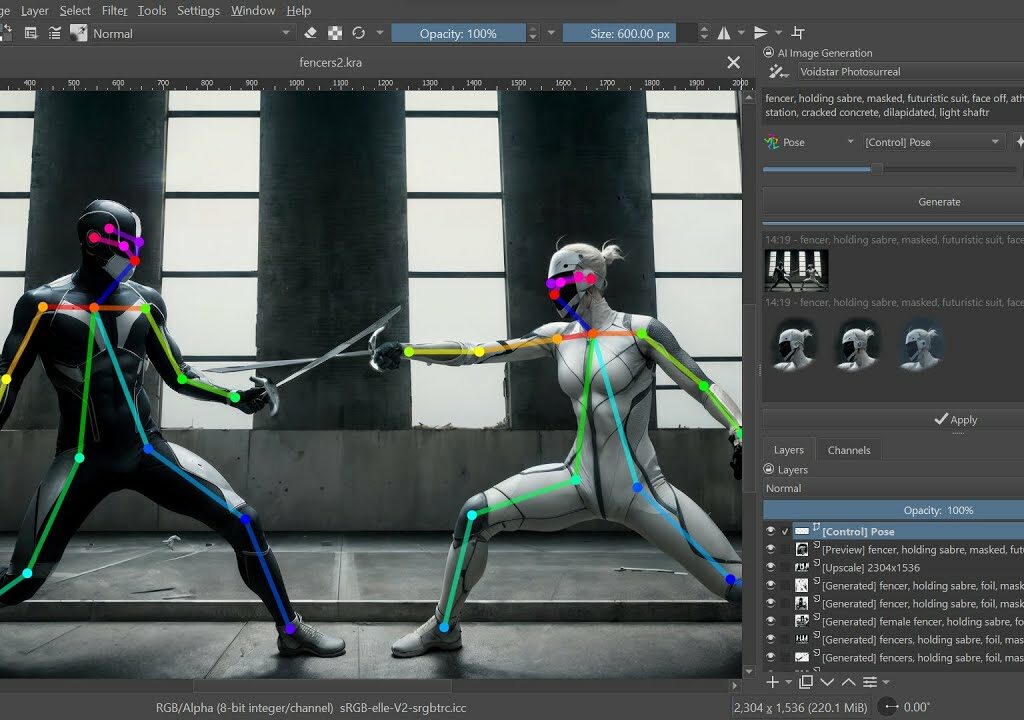Image resolution: width=1024 pixels, height=720 pixels.
Task: Select the two-fencers generated result thumbnail
Action: (x=796, y=270)
